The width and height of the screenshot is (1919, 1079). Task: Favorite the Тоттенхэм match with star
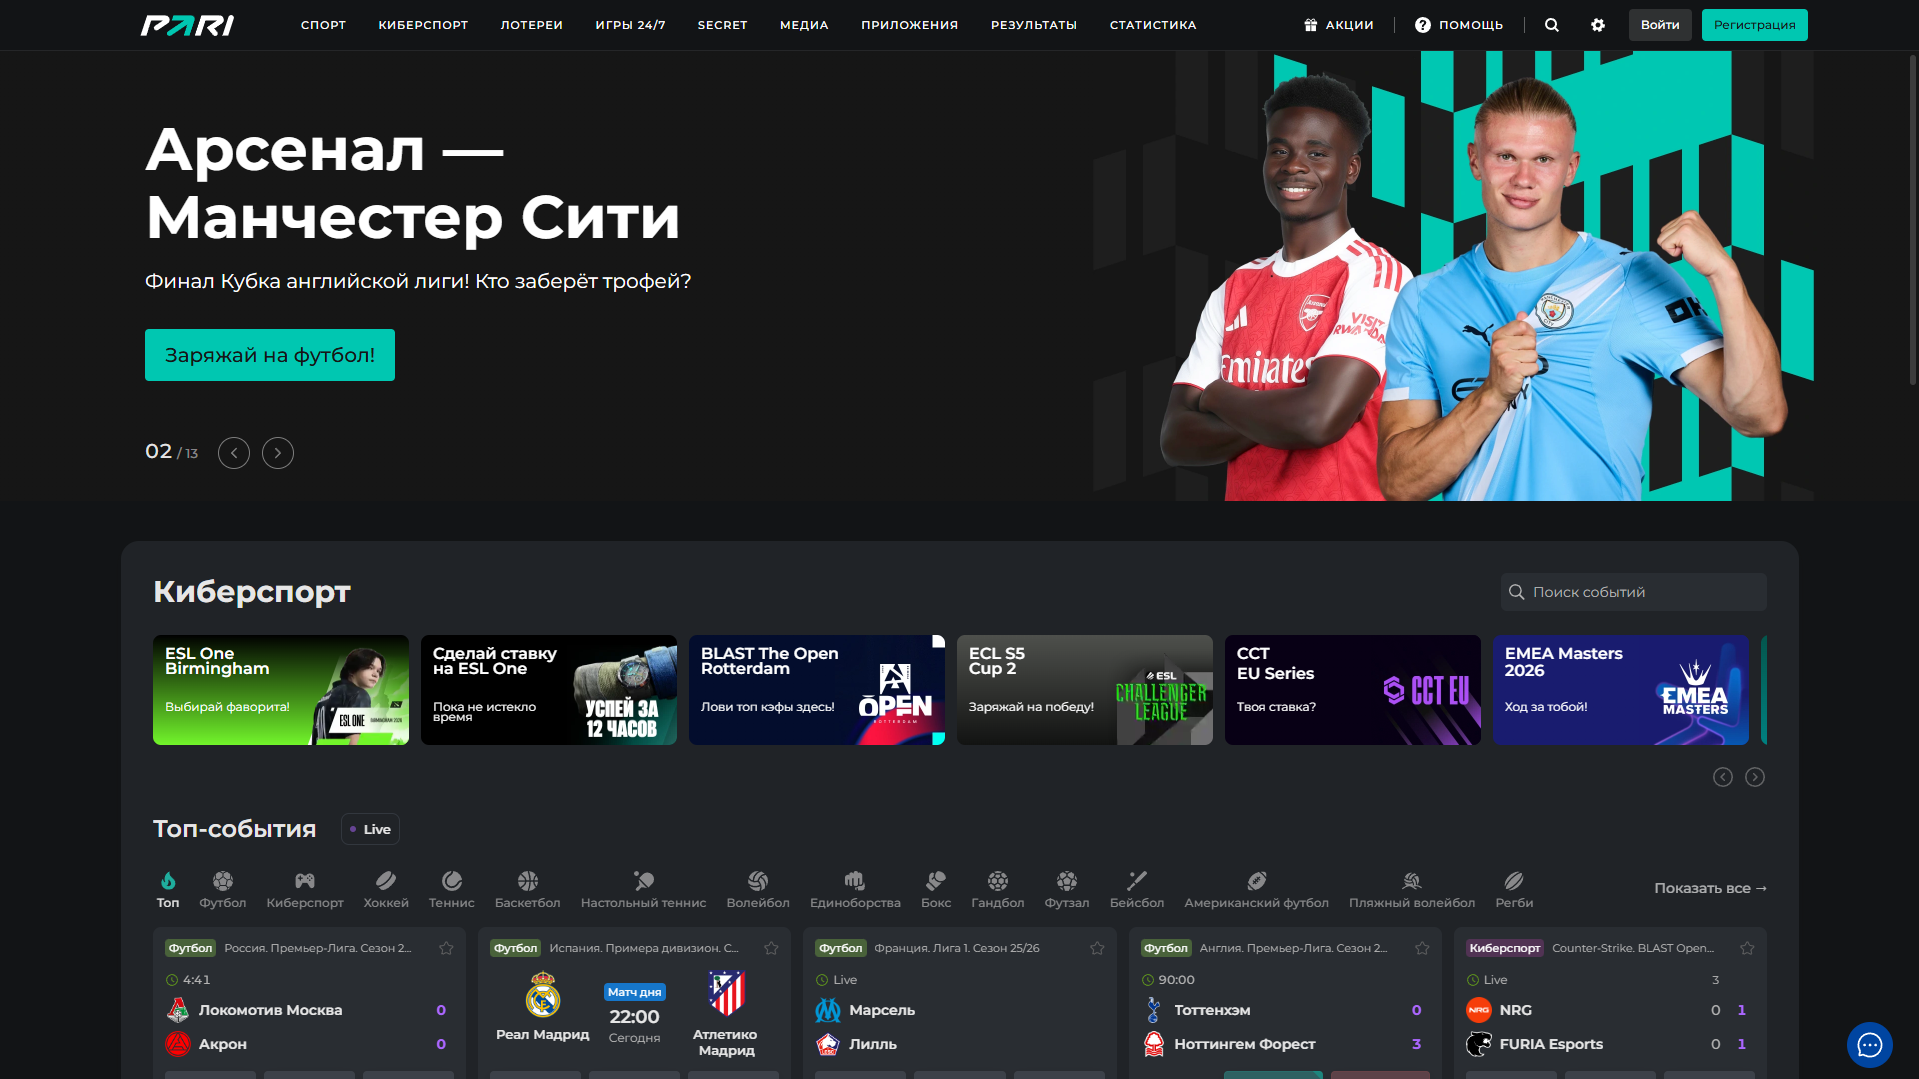point(1422,948)
